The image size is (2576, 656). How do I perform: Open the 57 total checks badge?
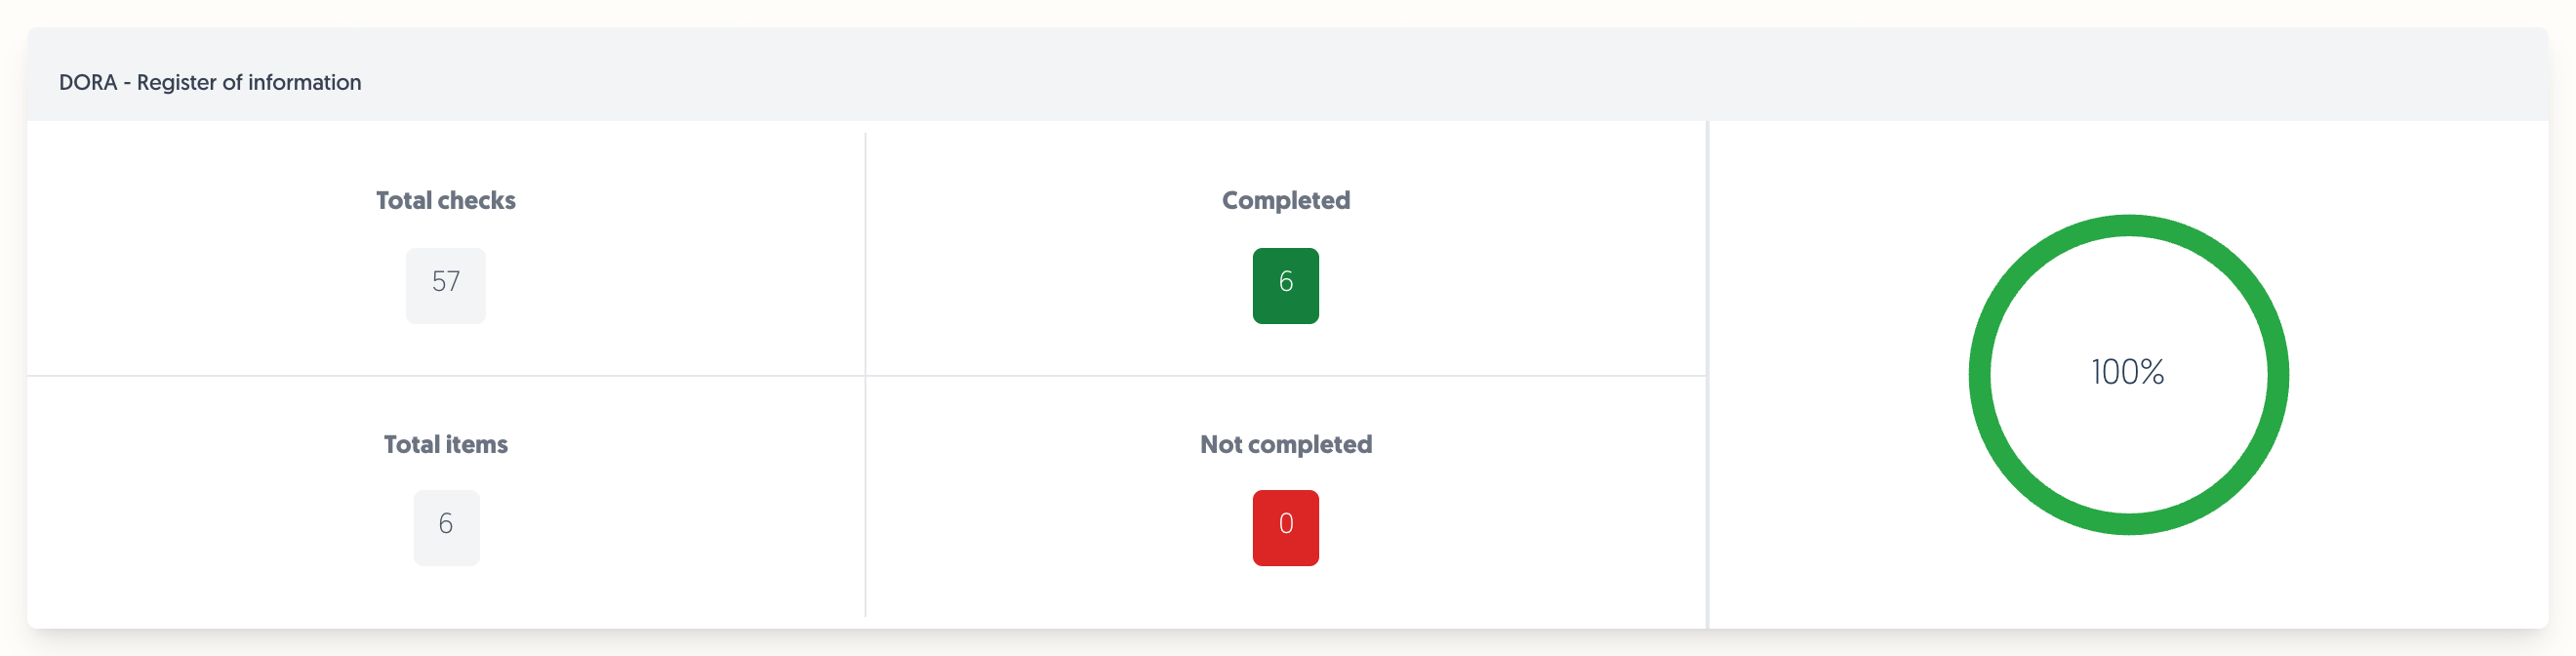click(x=446, y=285)
